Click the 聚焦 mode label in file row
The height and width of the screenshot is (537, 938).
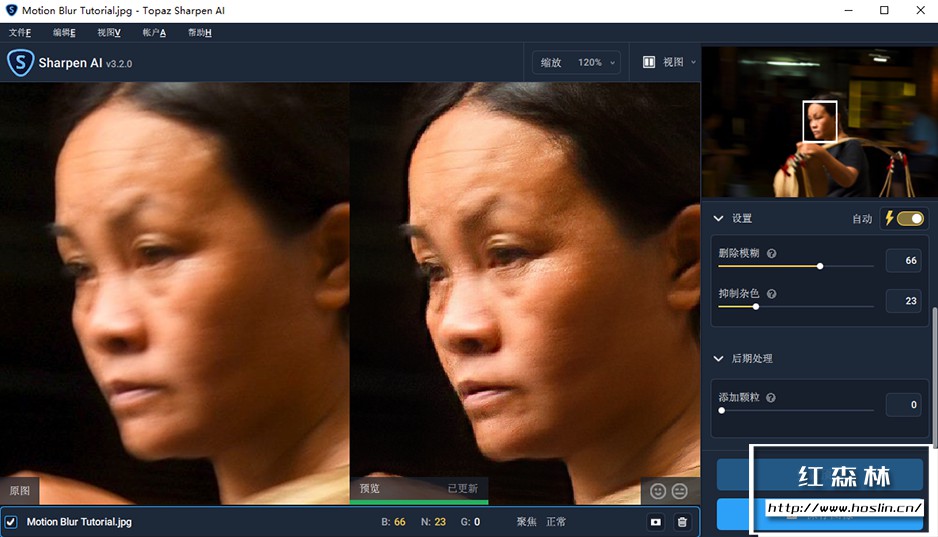coord(526,522)
